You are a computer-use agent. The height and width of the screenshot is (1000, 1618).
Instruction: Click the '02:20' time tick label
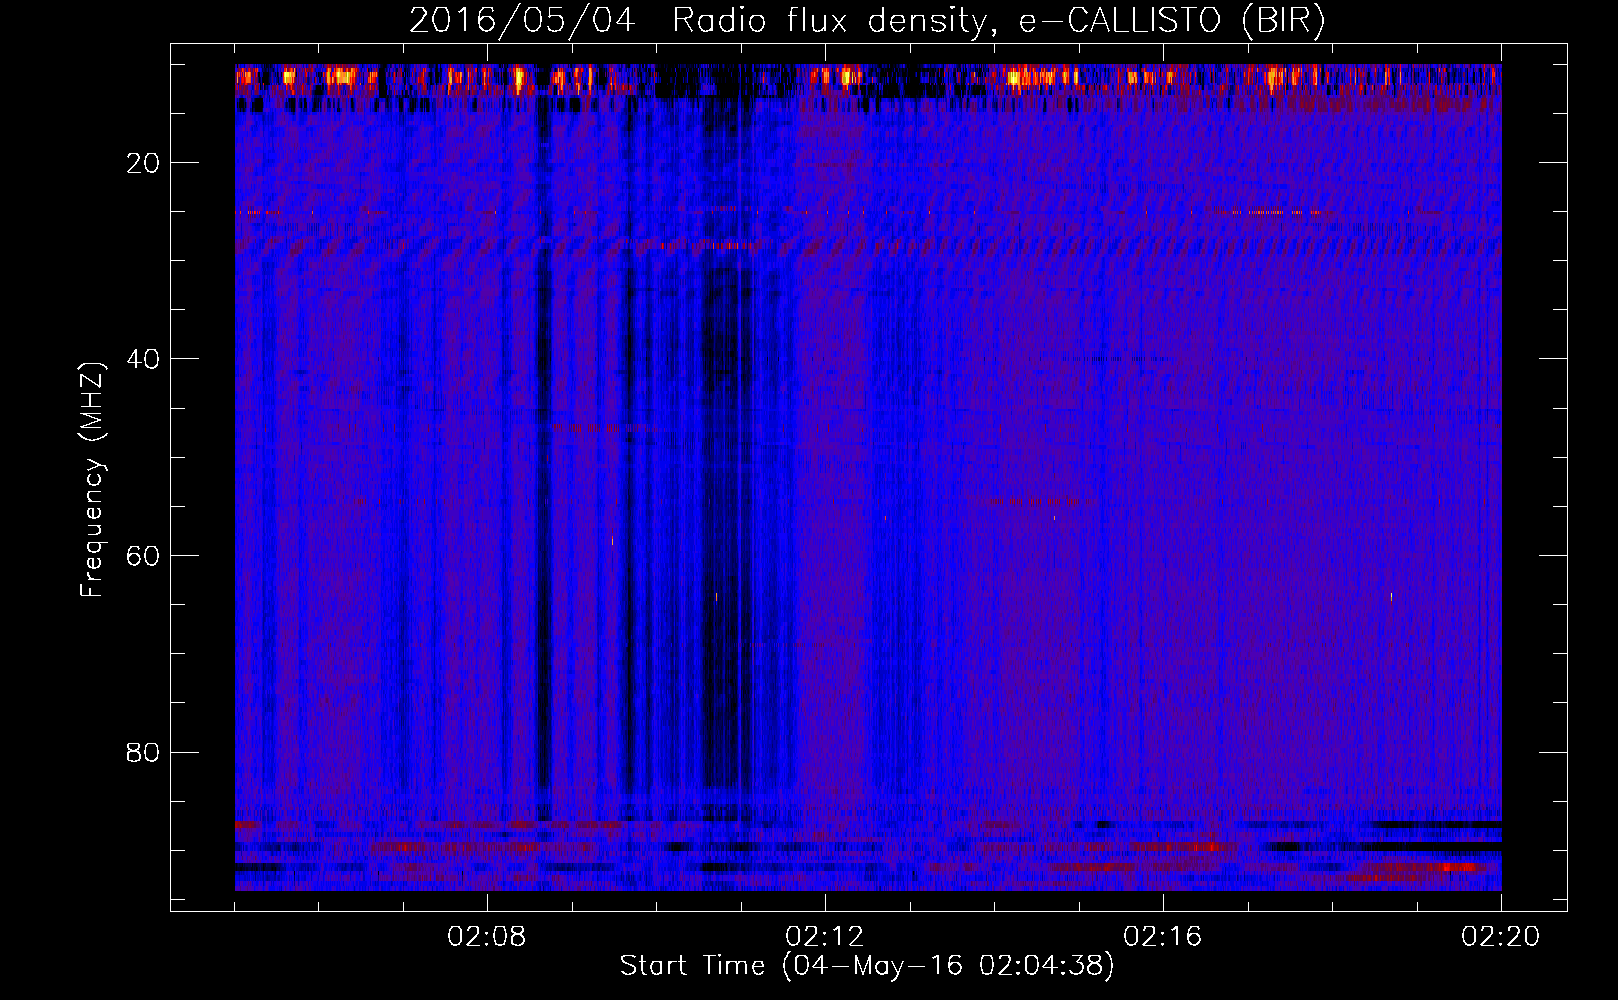pos(1501,937)
